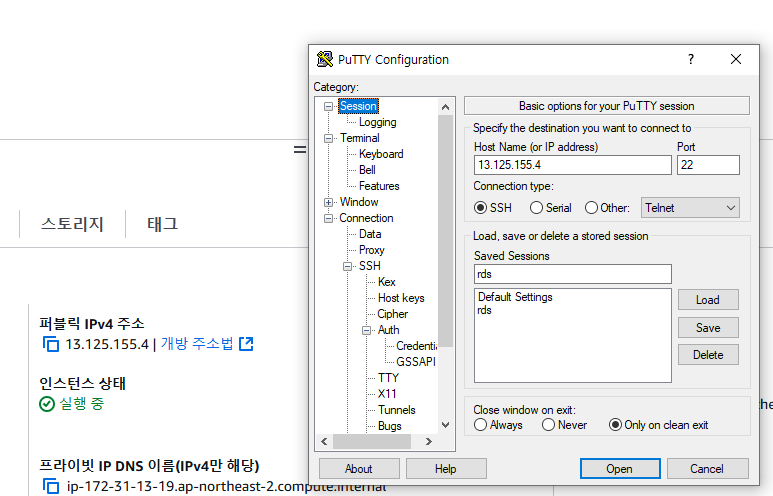Select the Session category

coord(358,106)
